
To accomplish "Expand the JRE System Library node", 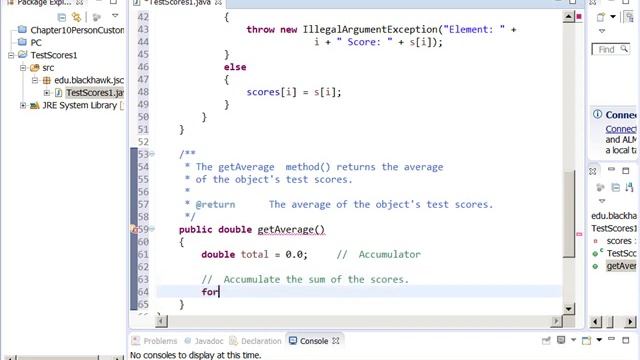I will (23, 106).
